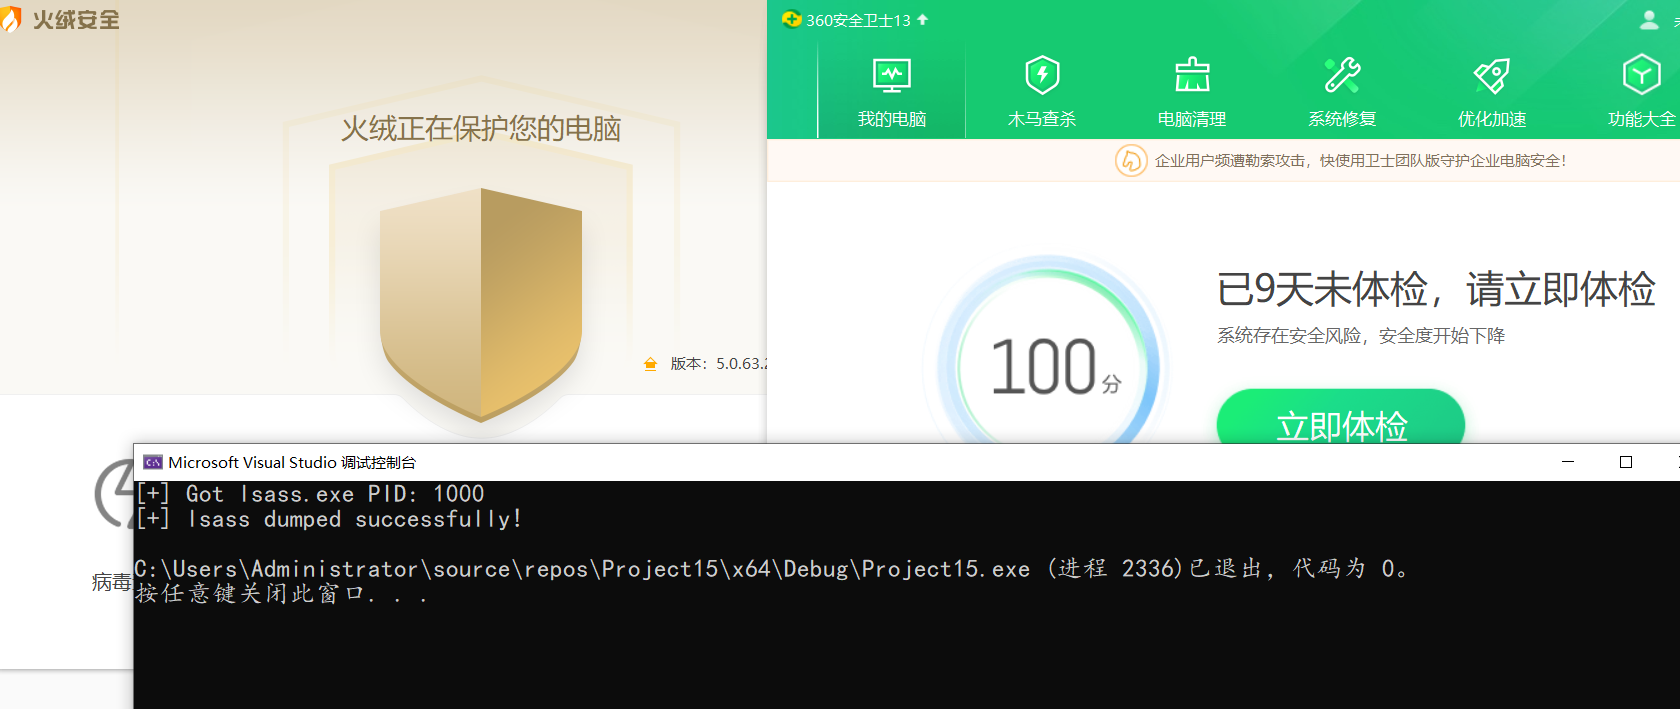Open 木马查杀 in 360安全卫士
This screenshot has height=709, width=1680.
pos(1042,93)
